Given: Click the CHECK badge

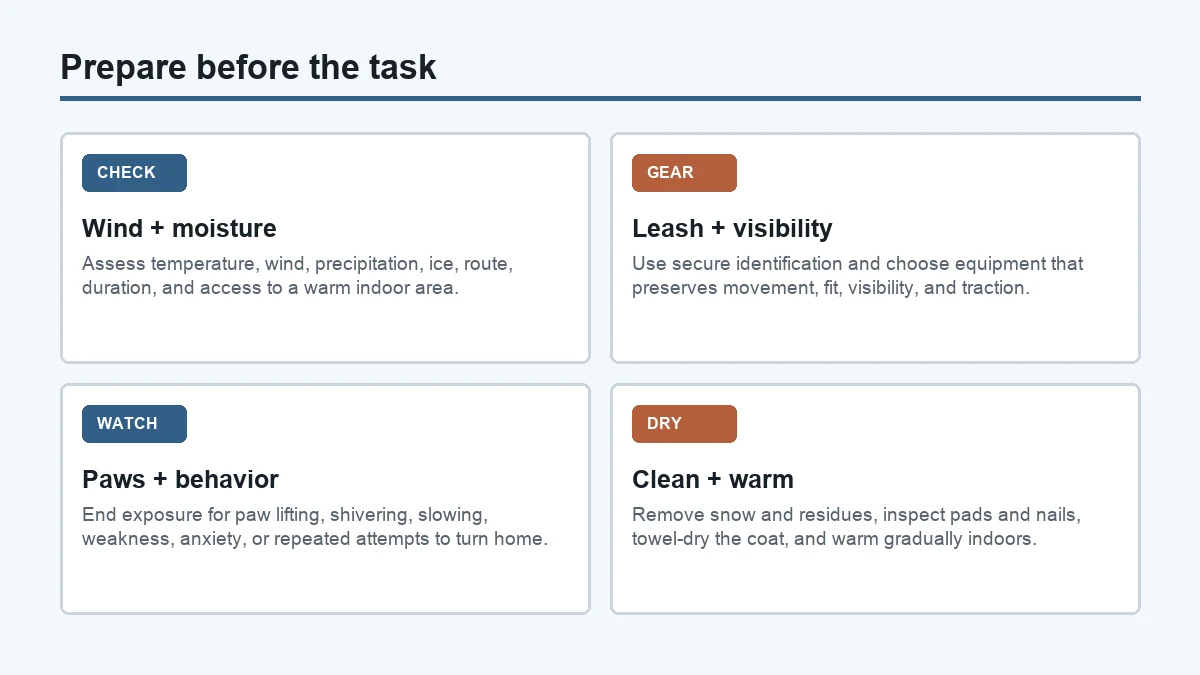Looking at the screenshot, I should pos(134,173).
